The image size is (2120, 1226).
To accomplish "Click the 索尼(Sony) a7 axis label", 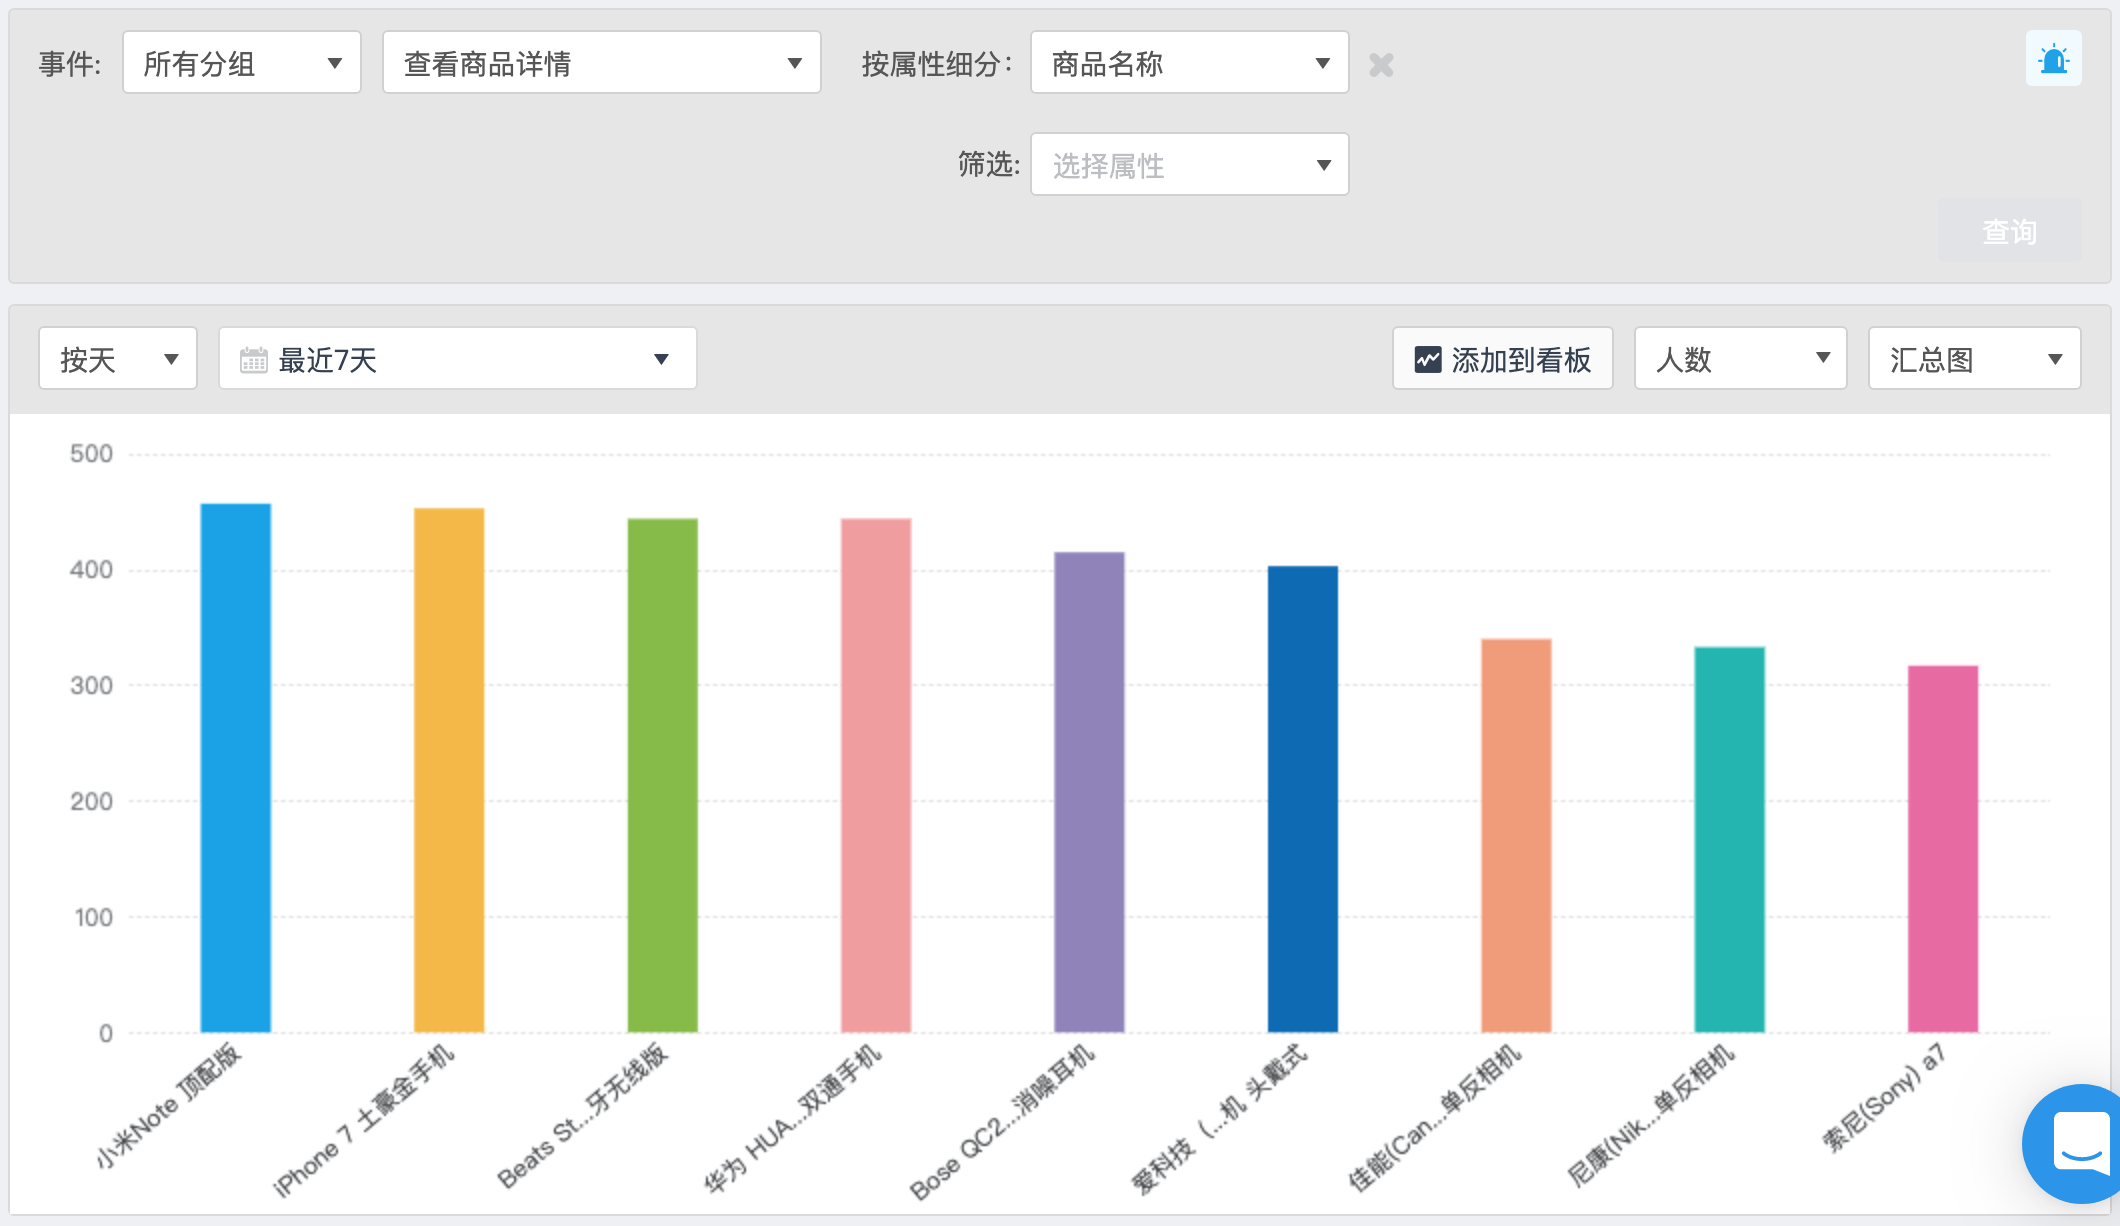I will click(1885, 1097).
